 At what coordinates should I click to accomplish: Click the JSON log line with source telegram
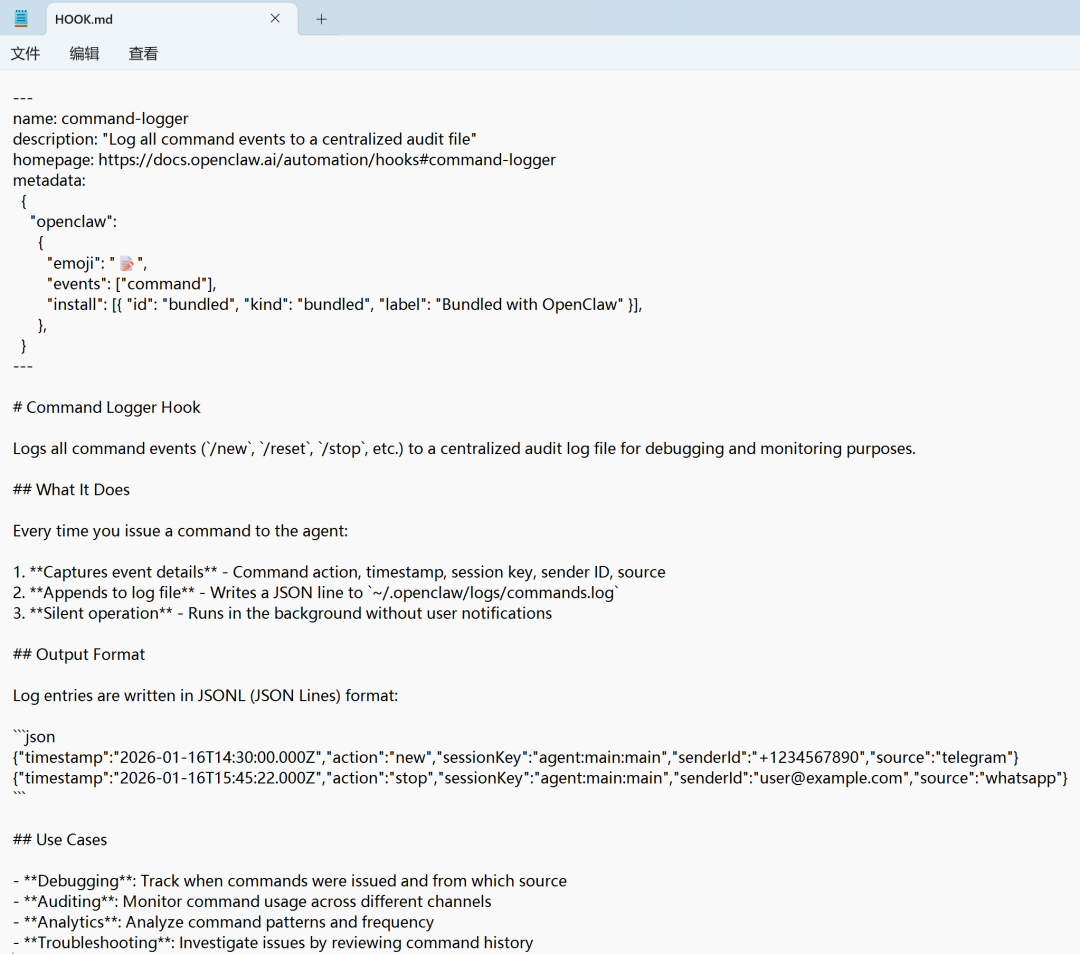515,758
